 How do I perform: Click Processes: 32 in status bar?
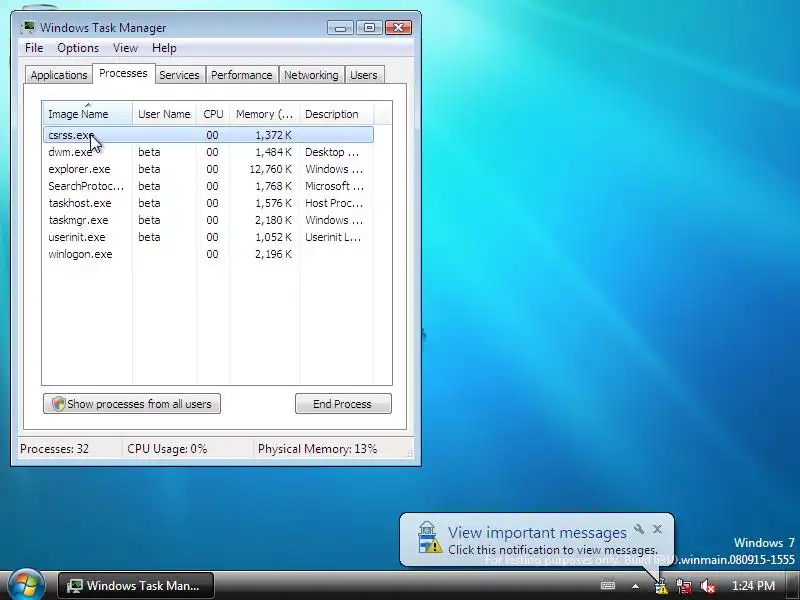point(54,449)
